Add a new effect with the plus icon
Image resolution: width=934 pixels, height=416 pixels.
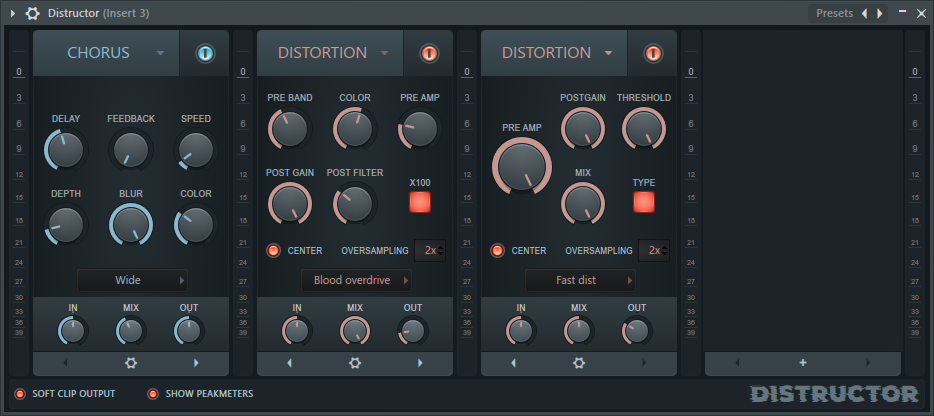(x=803, y=363)
